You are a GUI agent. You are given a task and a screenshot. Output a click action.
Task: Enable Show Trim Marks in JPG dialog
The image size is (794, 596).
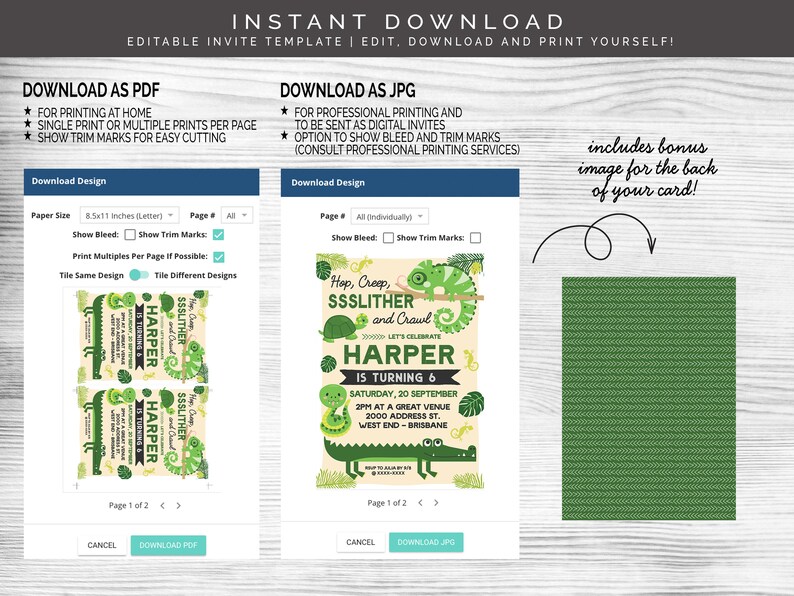[x=475, y=237]
